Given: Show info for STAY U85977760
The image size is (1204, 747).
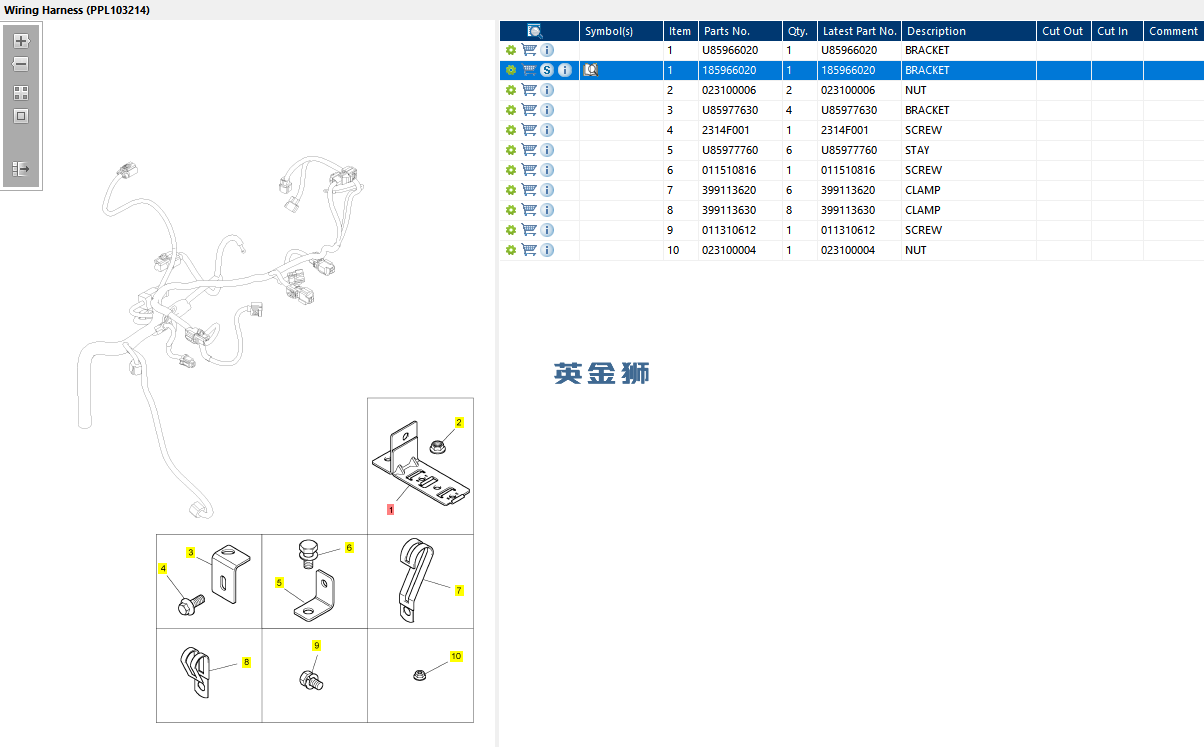Looking at the screenshot, I should pyautogui.click(x=547, y=150).
